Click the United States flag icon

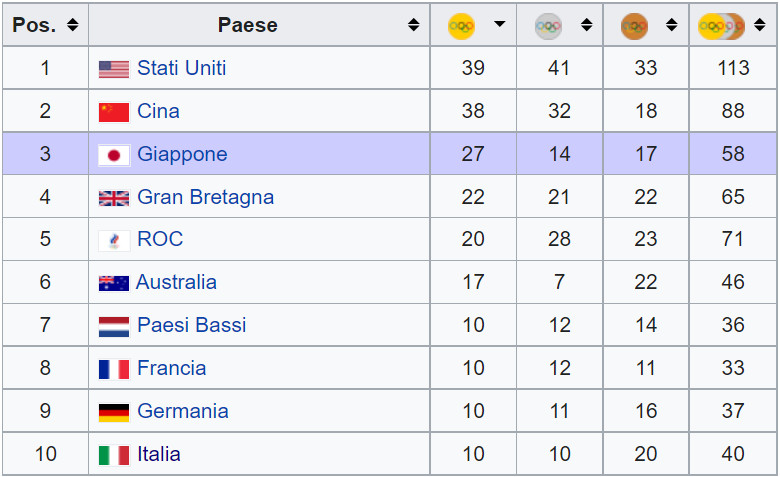114,69
